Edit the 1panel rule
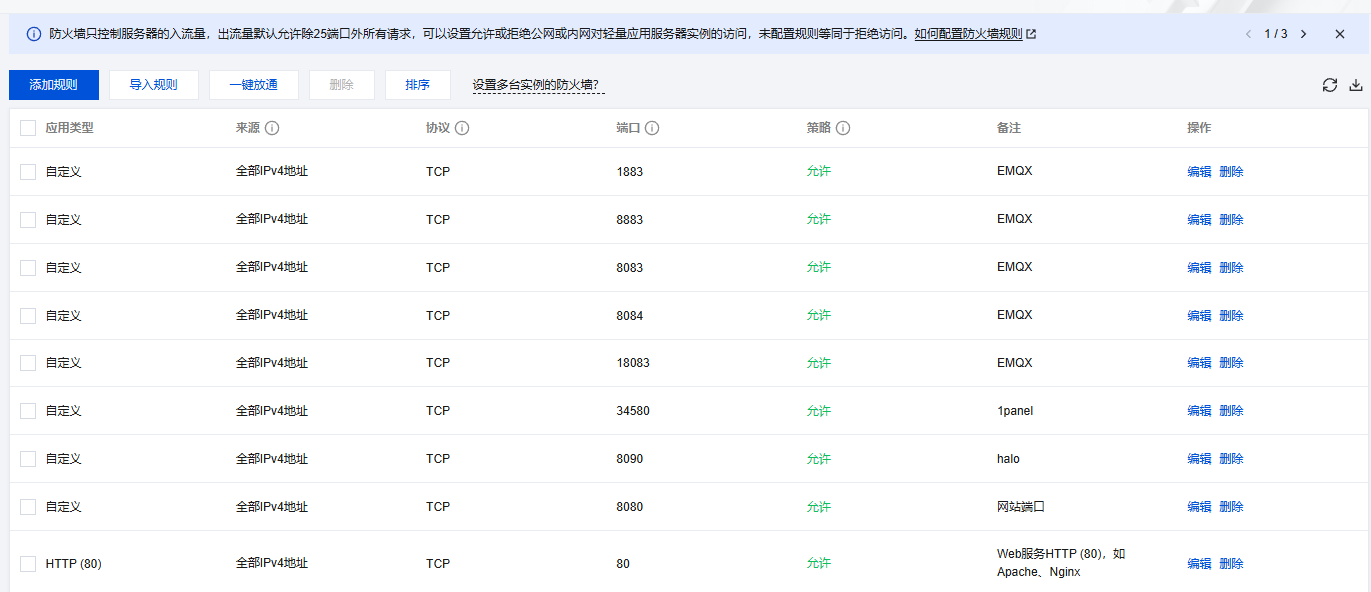 tap(1199, 411)
